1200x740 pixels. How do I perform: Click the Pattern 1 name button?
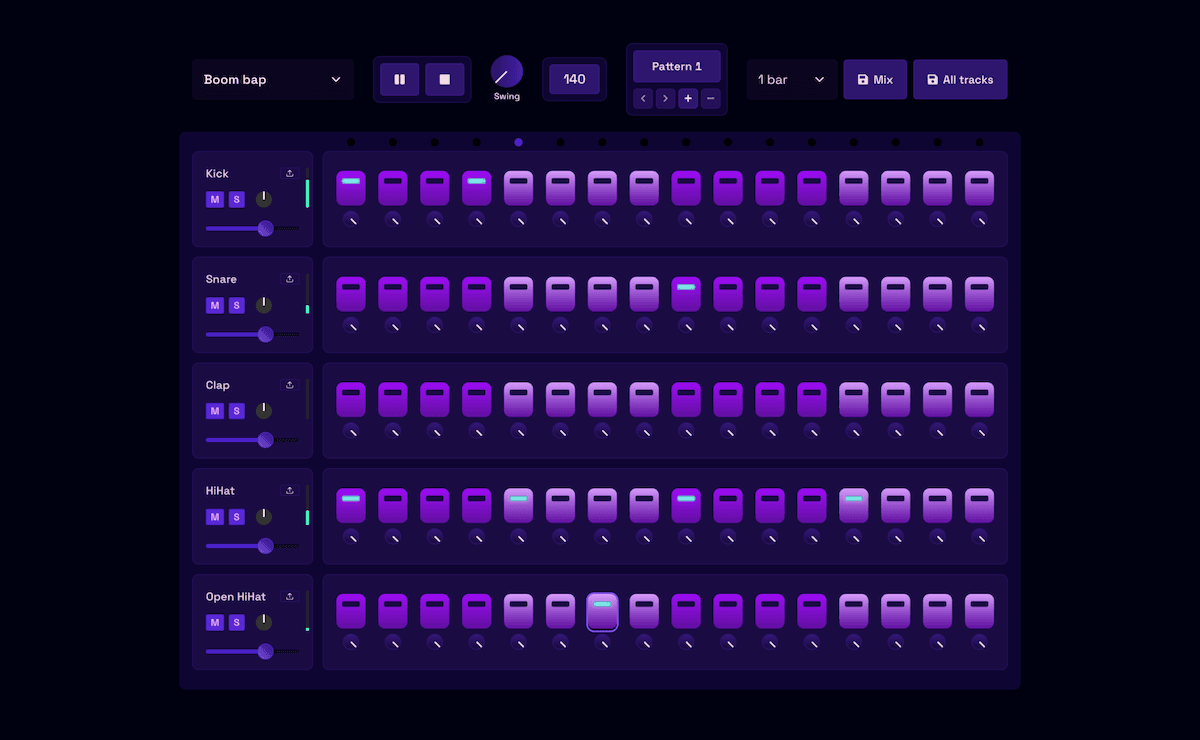point(677,67)
